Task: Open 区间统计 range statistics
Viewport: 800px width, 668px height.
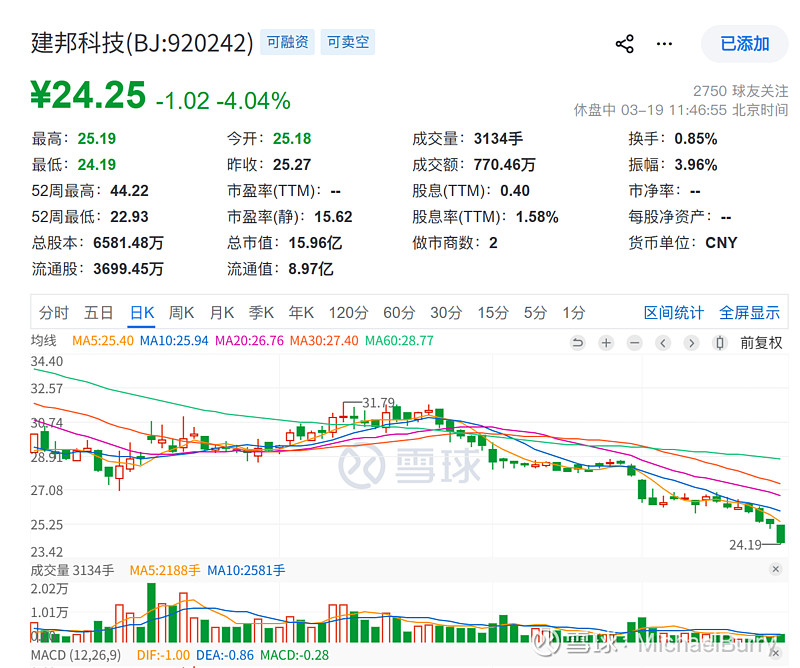Action: [x=673, y=312]
